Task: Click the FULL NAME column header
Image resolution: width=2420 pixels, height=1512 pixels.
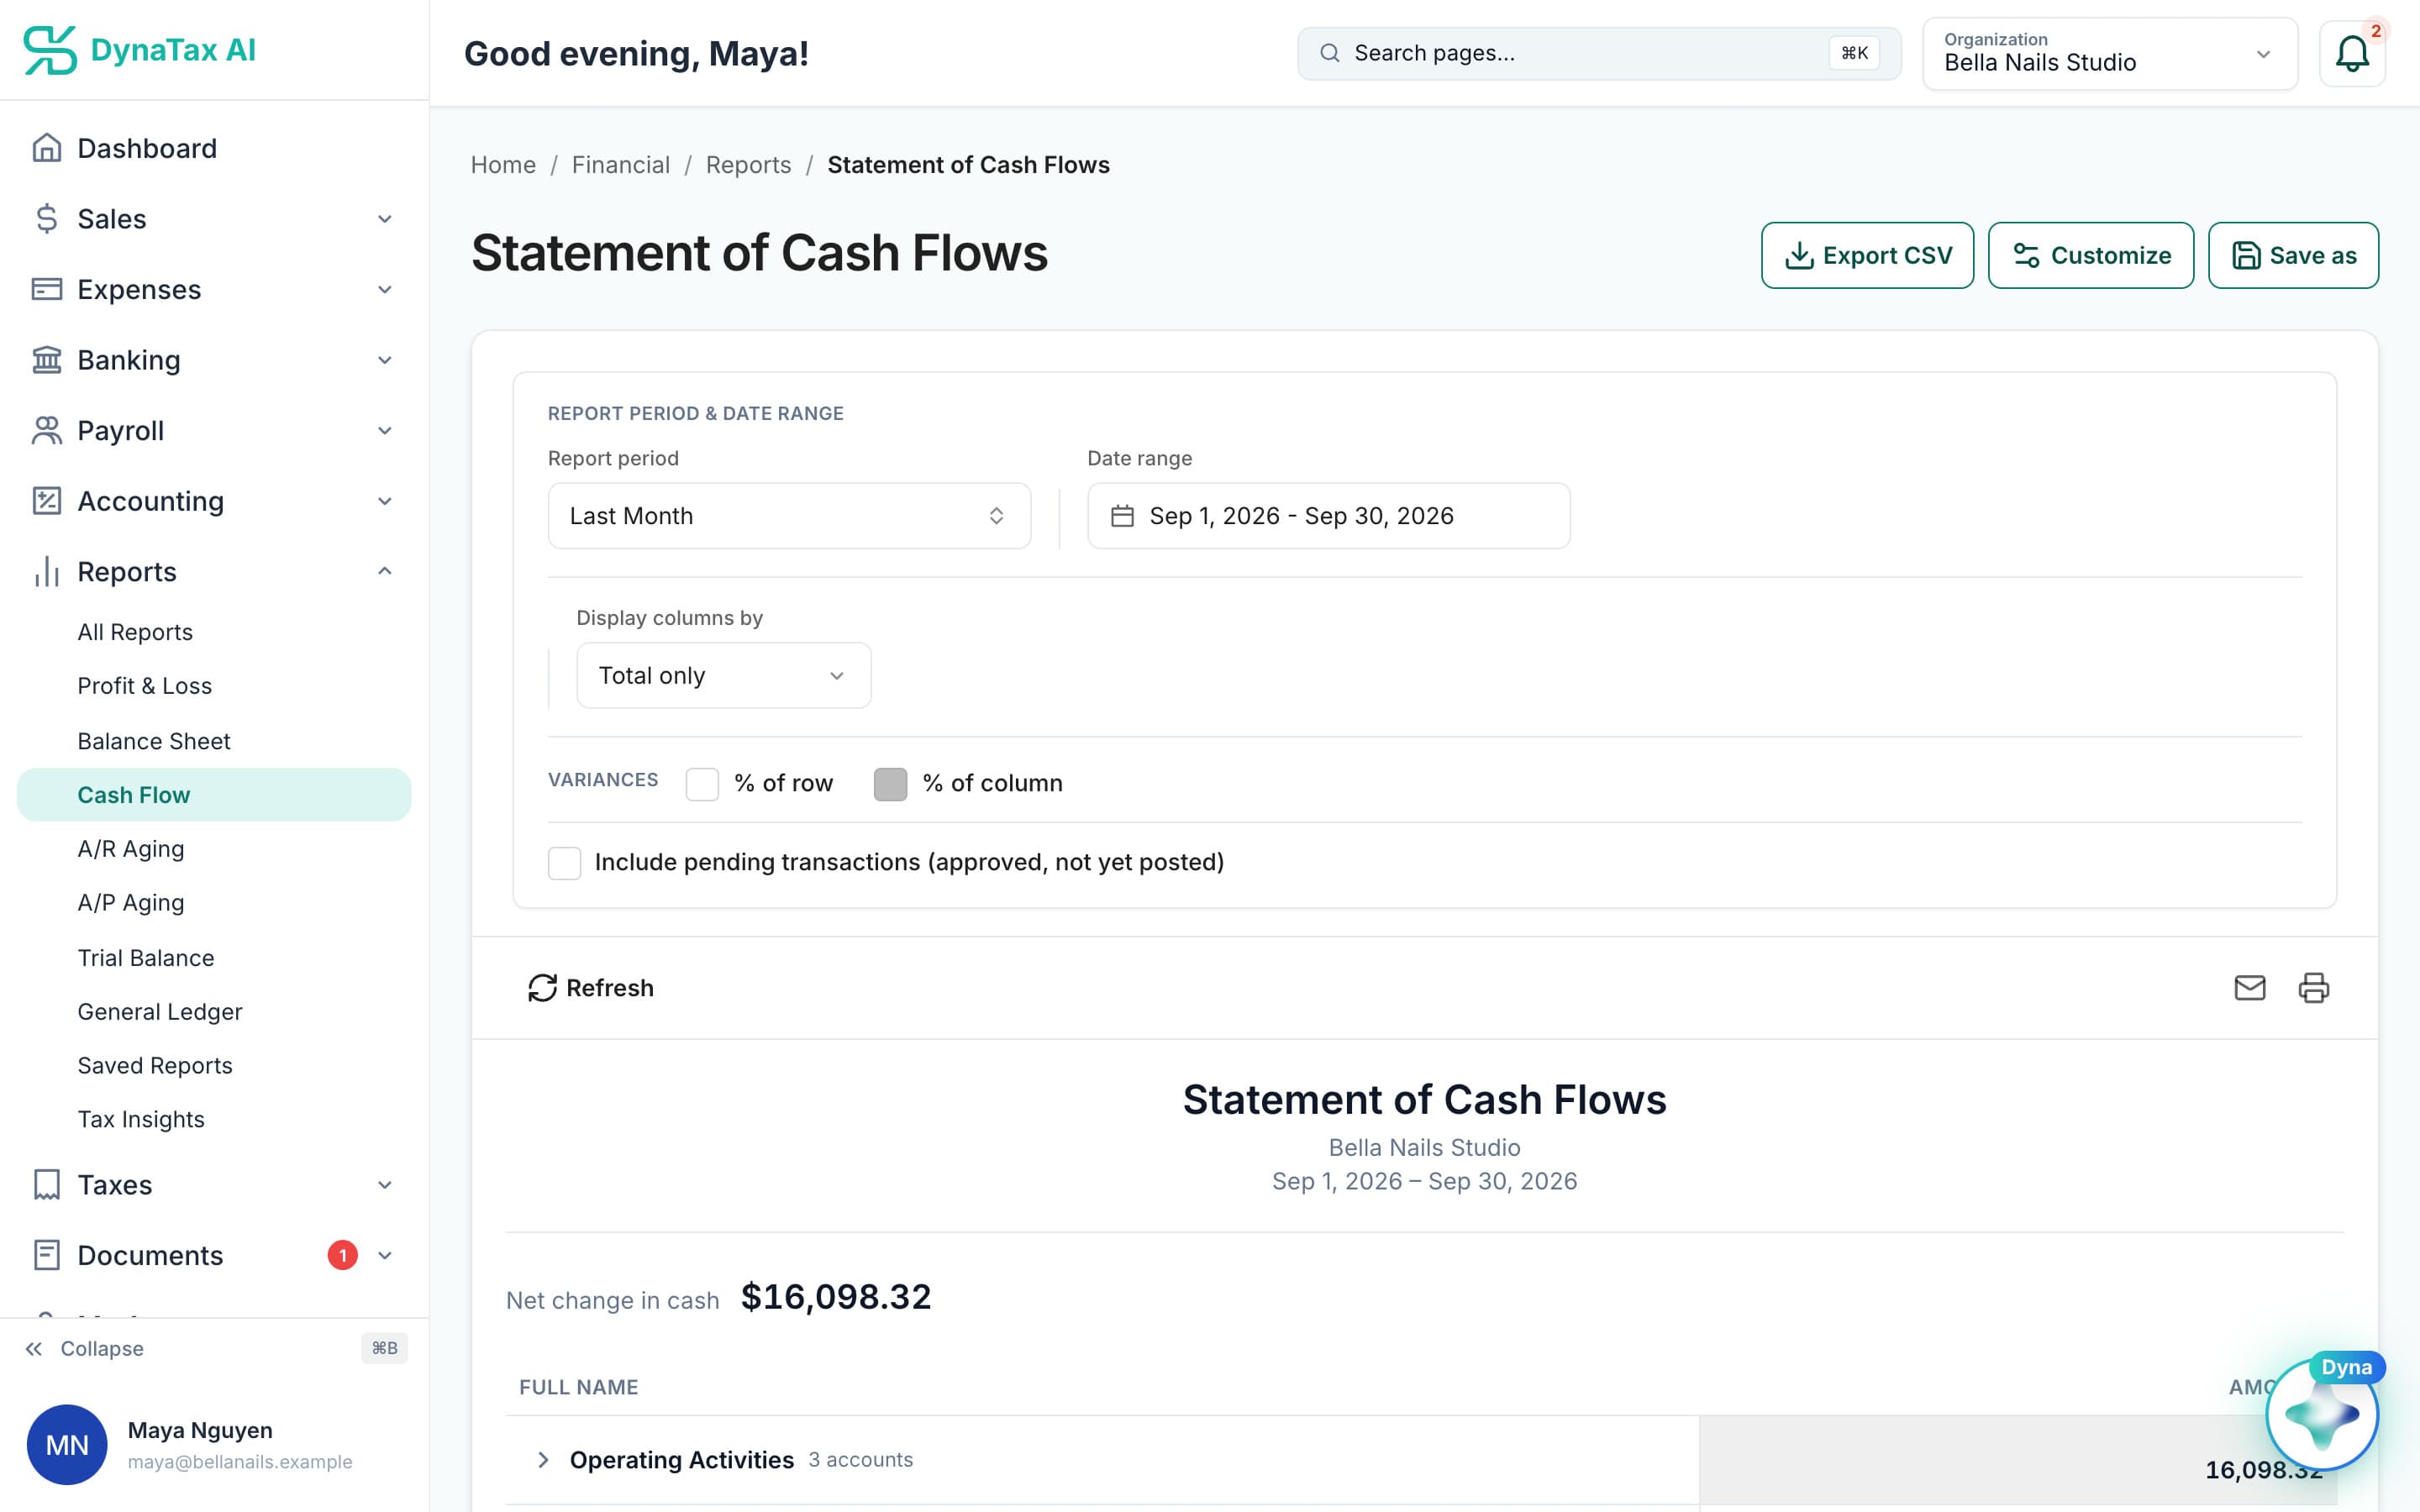Action: (579, 1388)
